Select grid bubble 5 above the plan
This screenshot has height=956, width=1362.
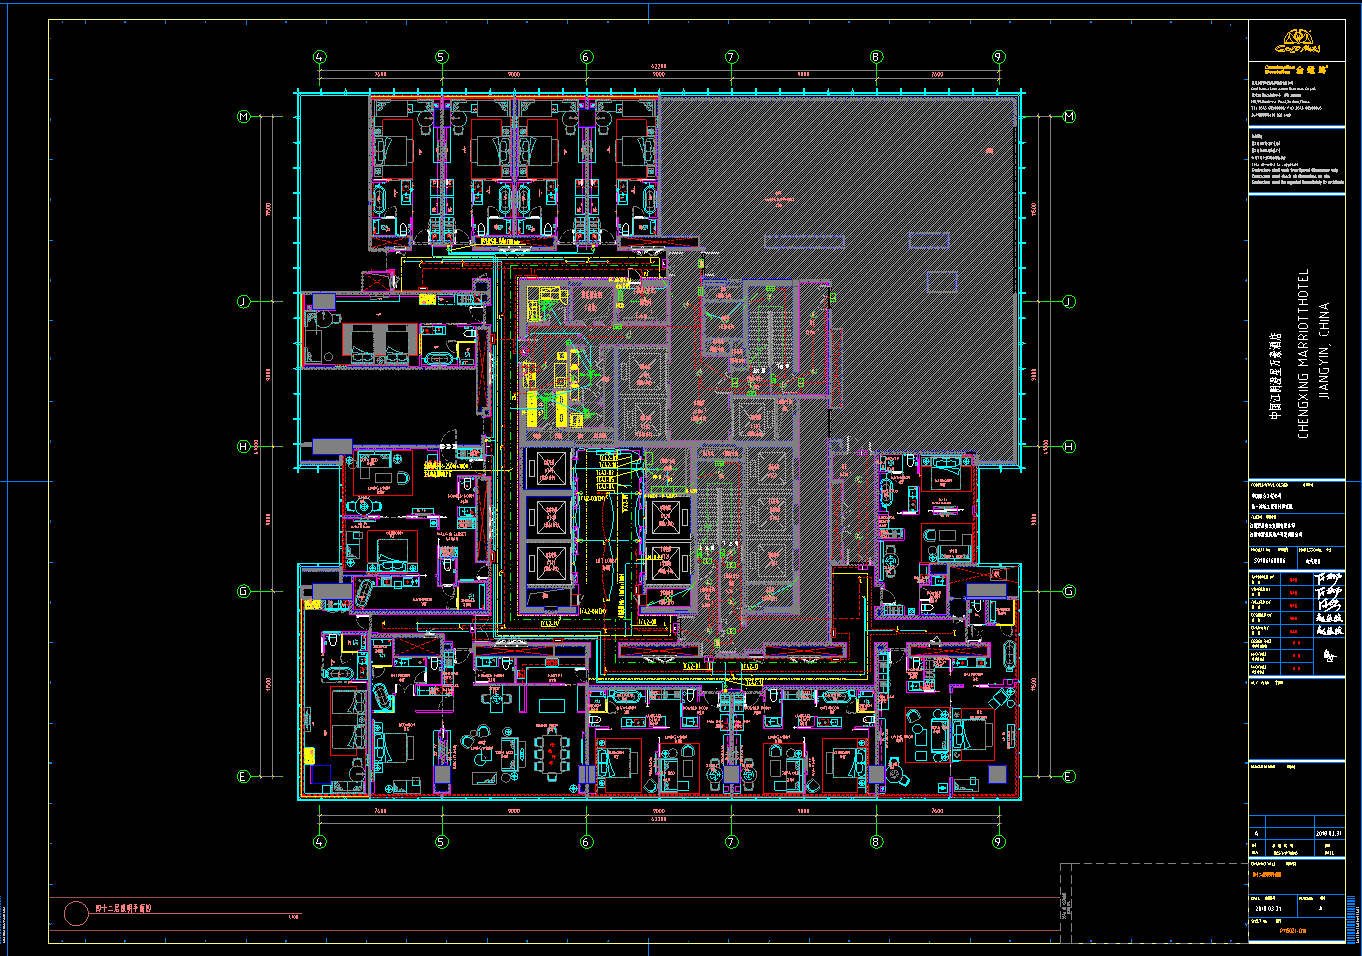(x=442, y=57)
